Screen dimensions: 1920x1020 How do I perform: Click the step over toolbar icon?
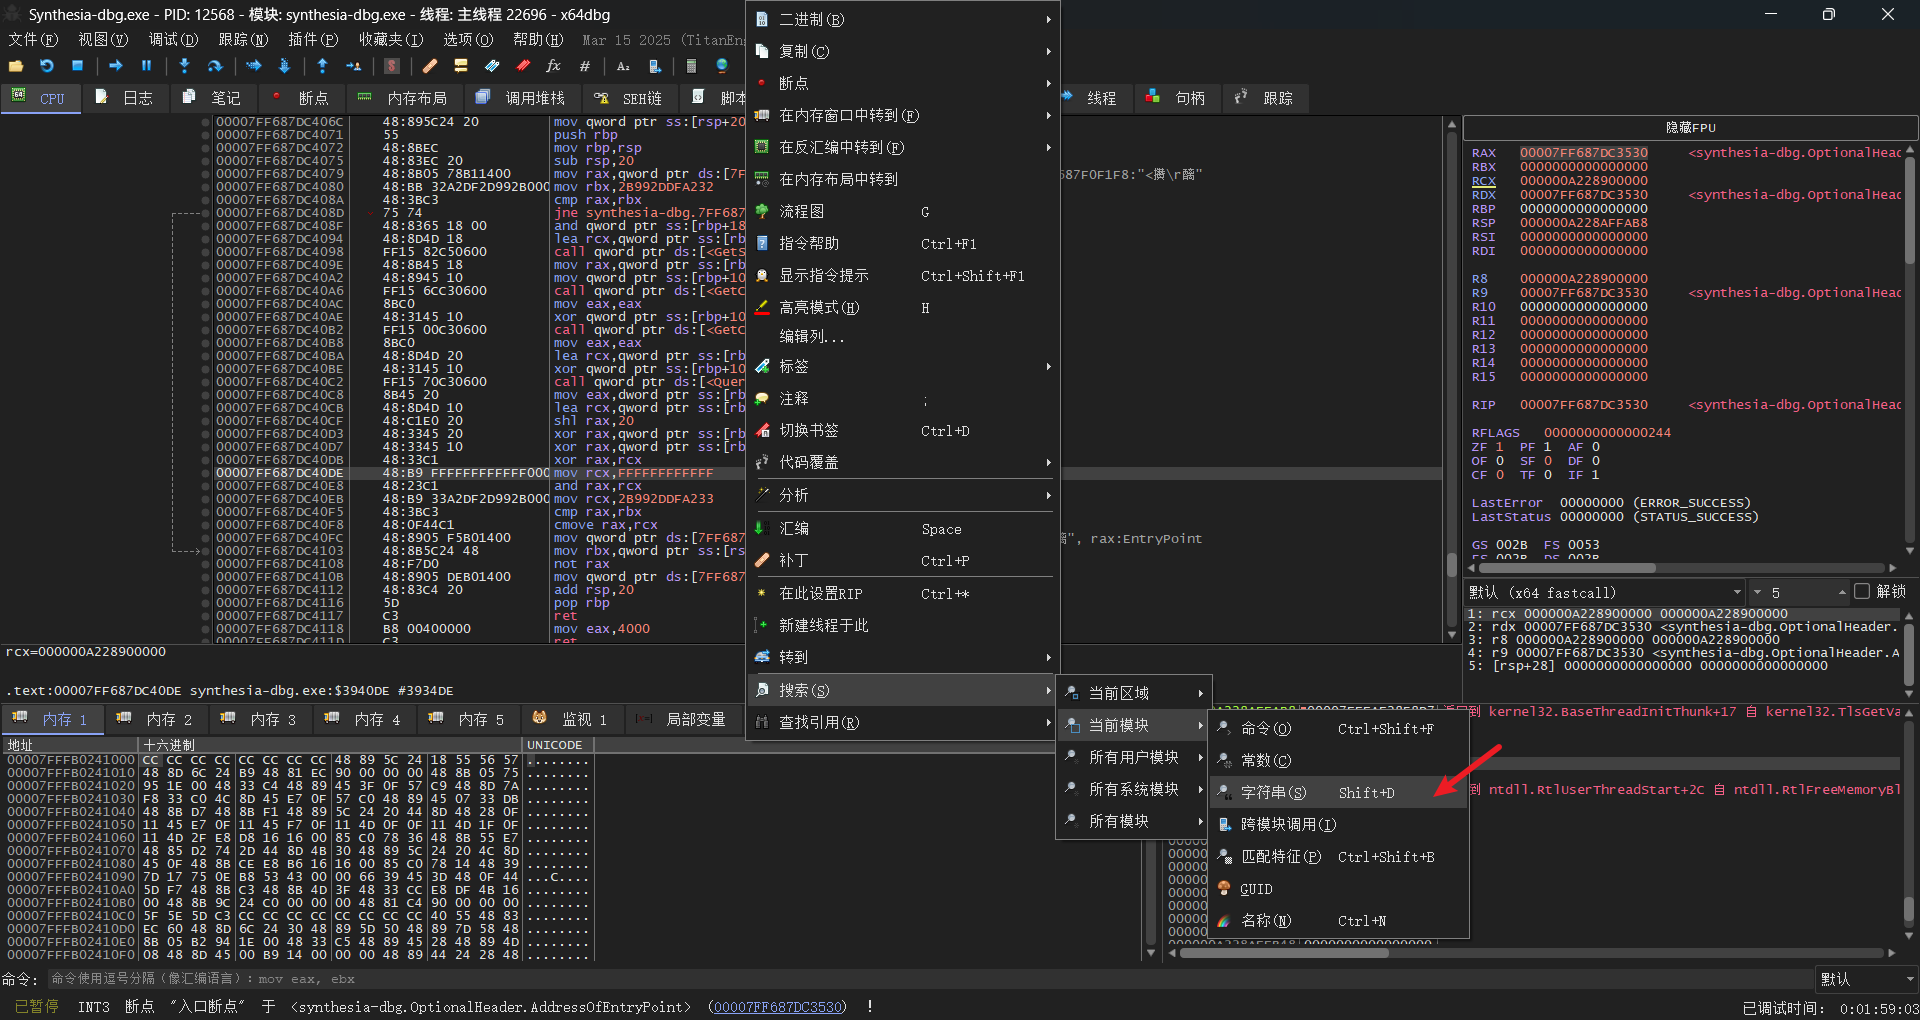point(214,66)
